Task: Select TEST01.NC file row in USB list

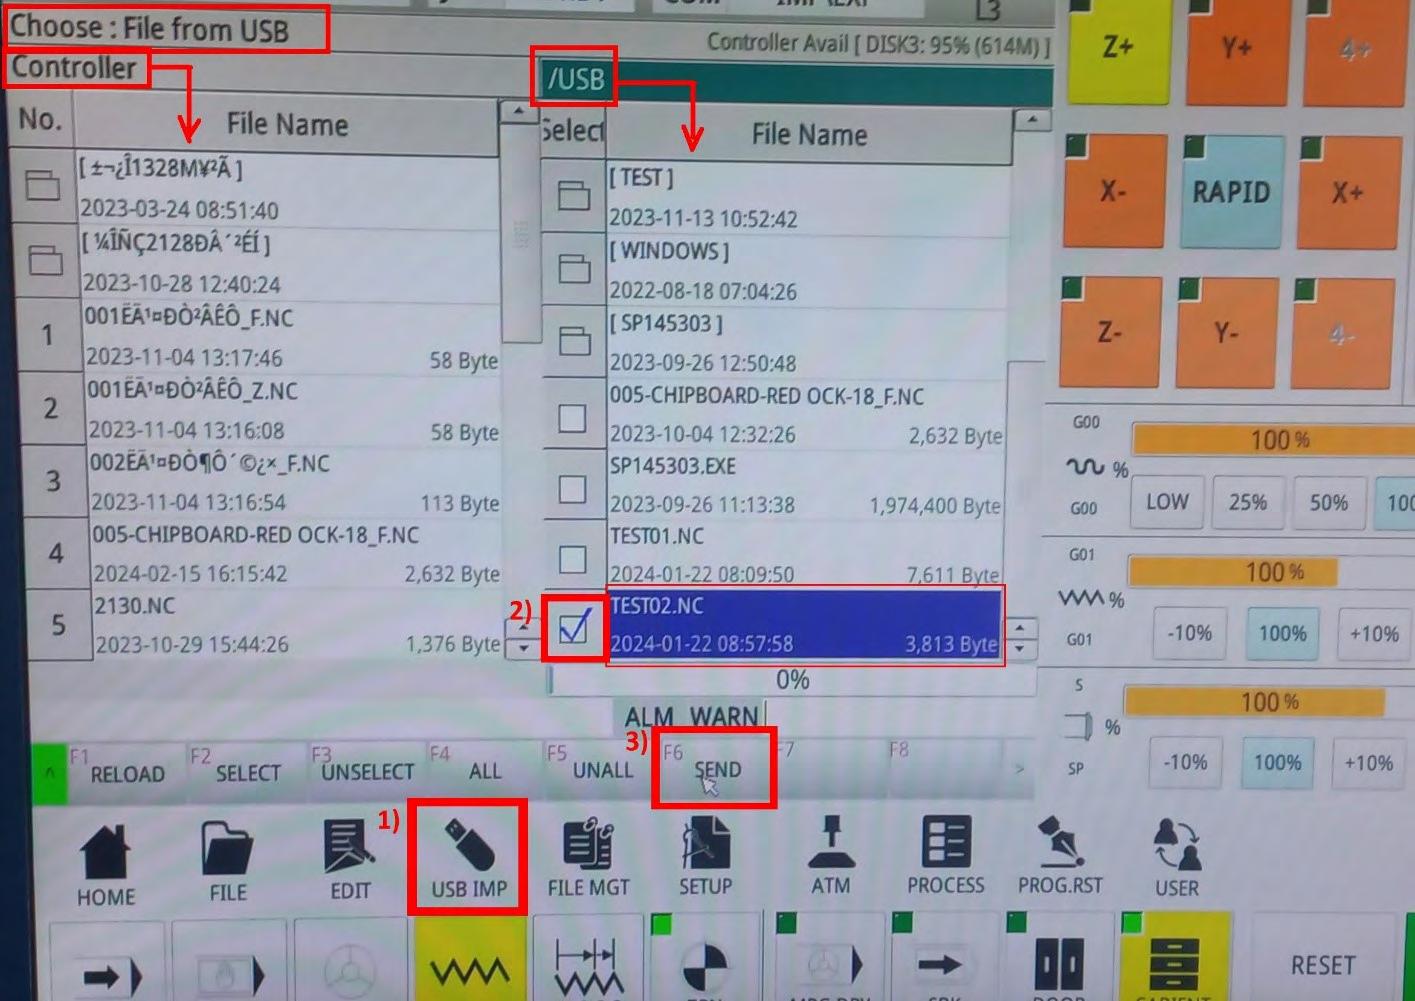Action: [x=806, y=554]
